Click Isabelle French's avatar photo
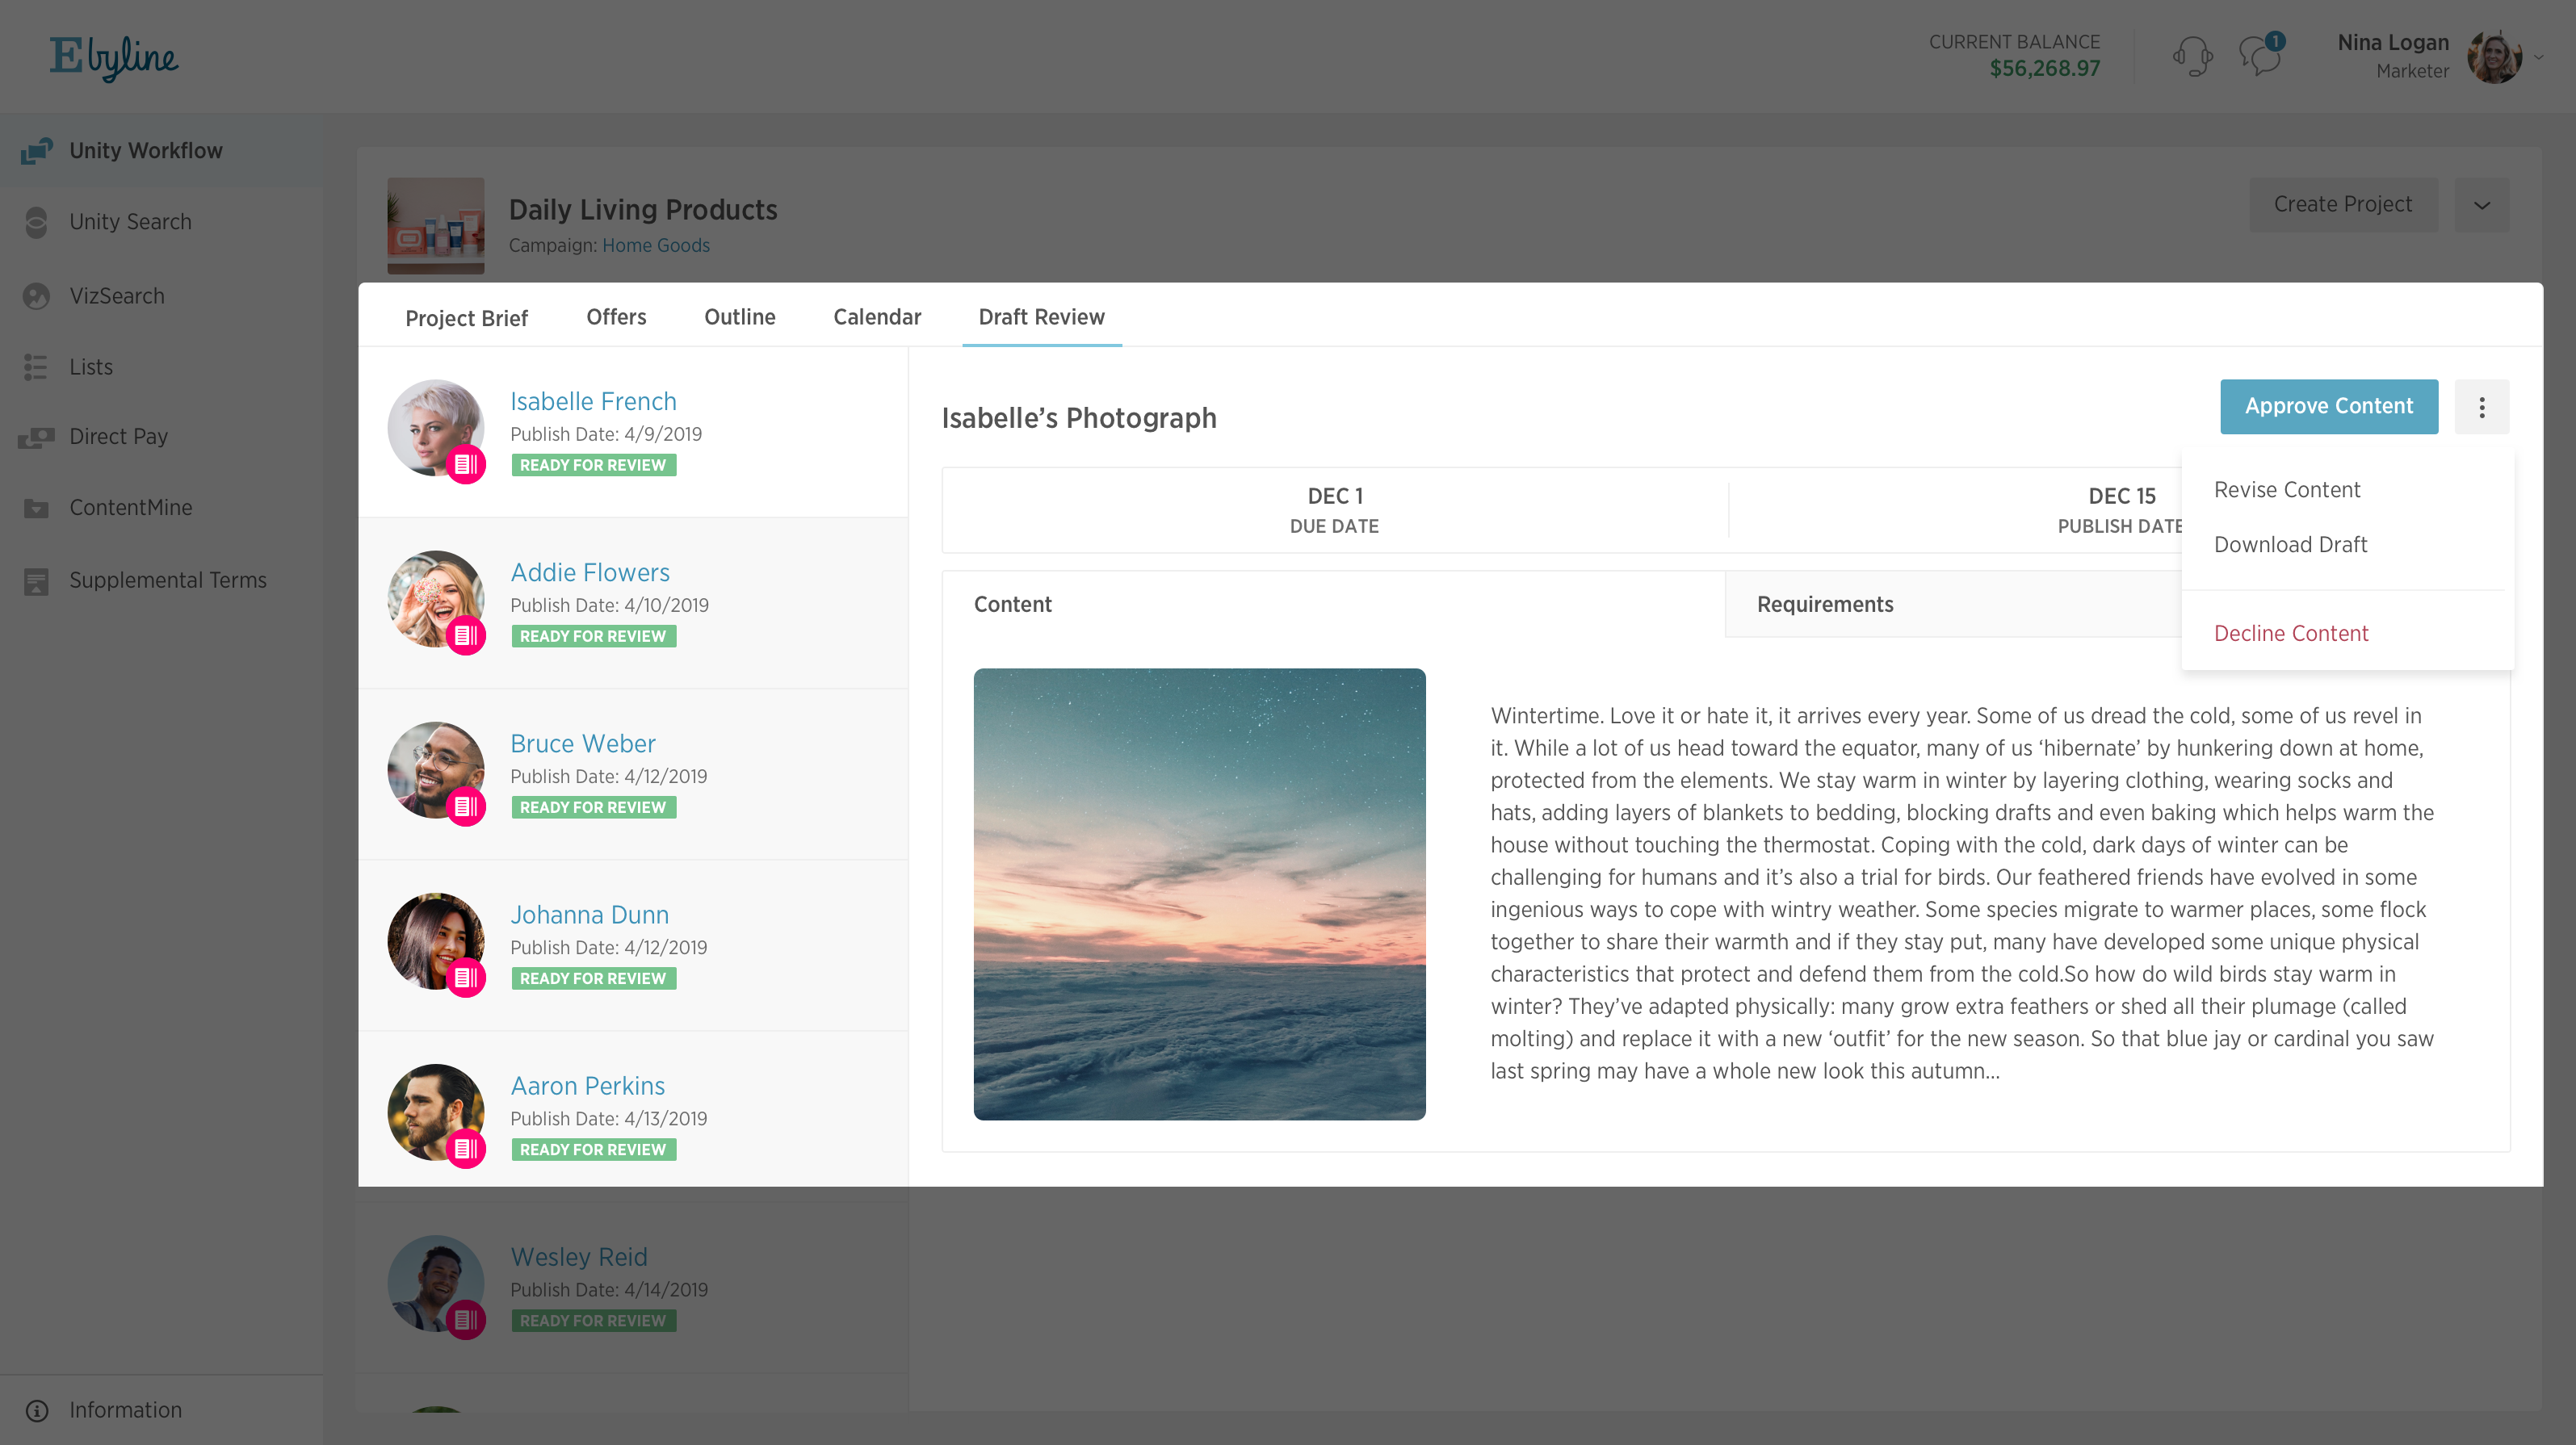 point(435,427)
